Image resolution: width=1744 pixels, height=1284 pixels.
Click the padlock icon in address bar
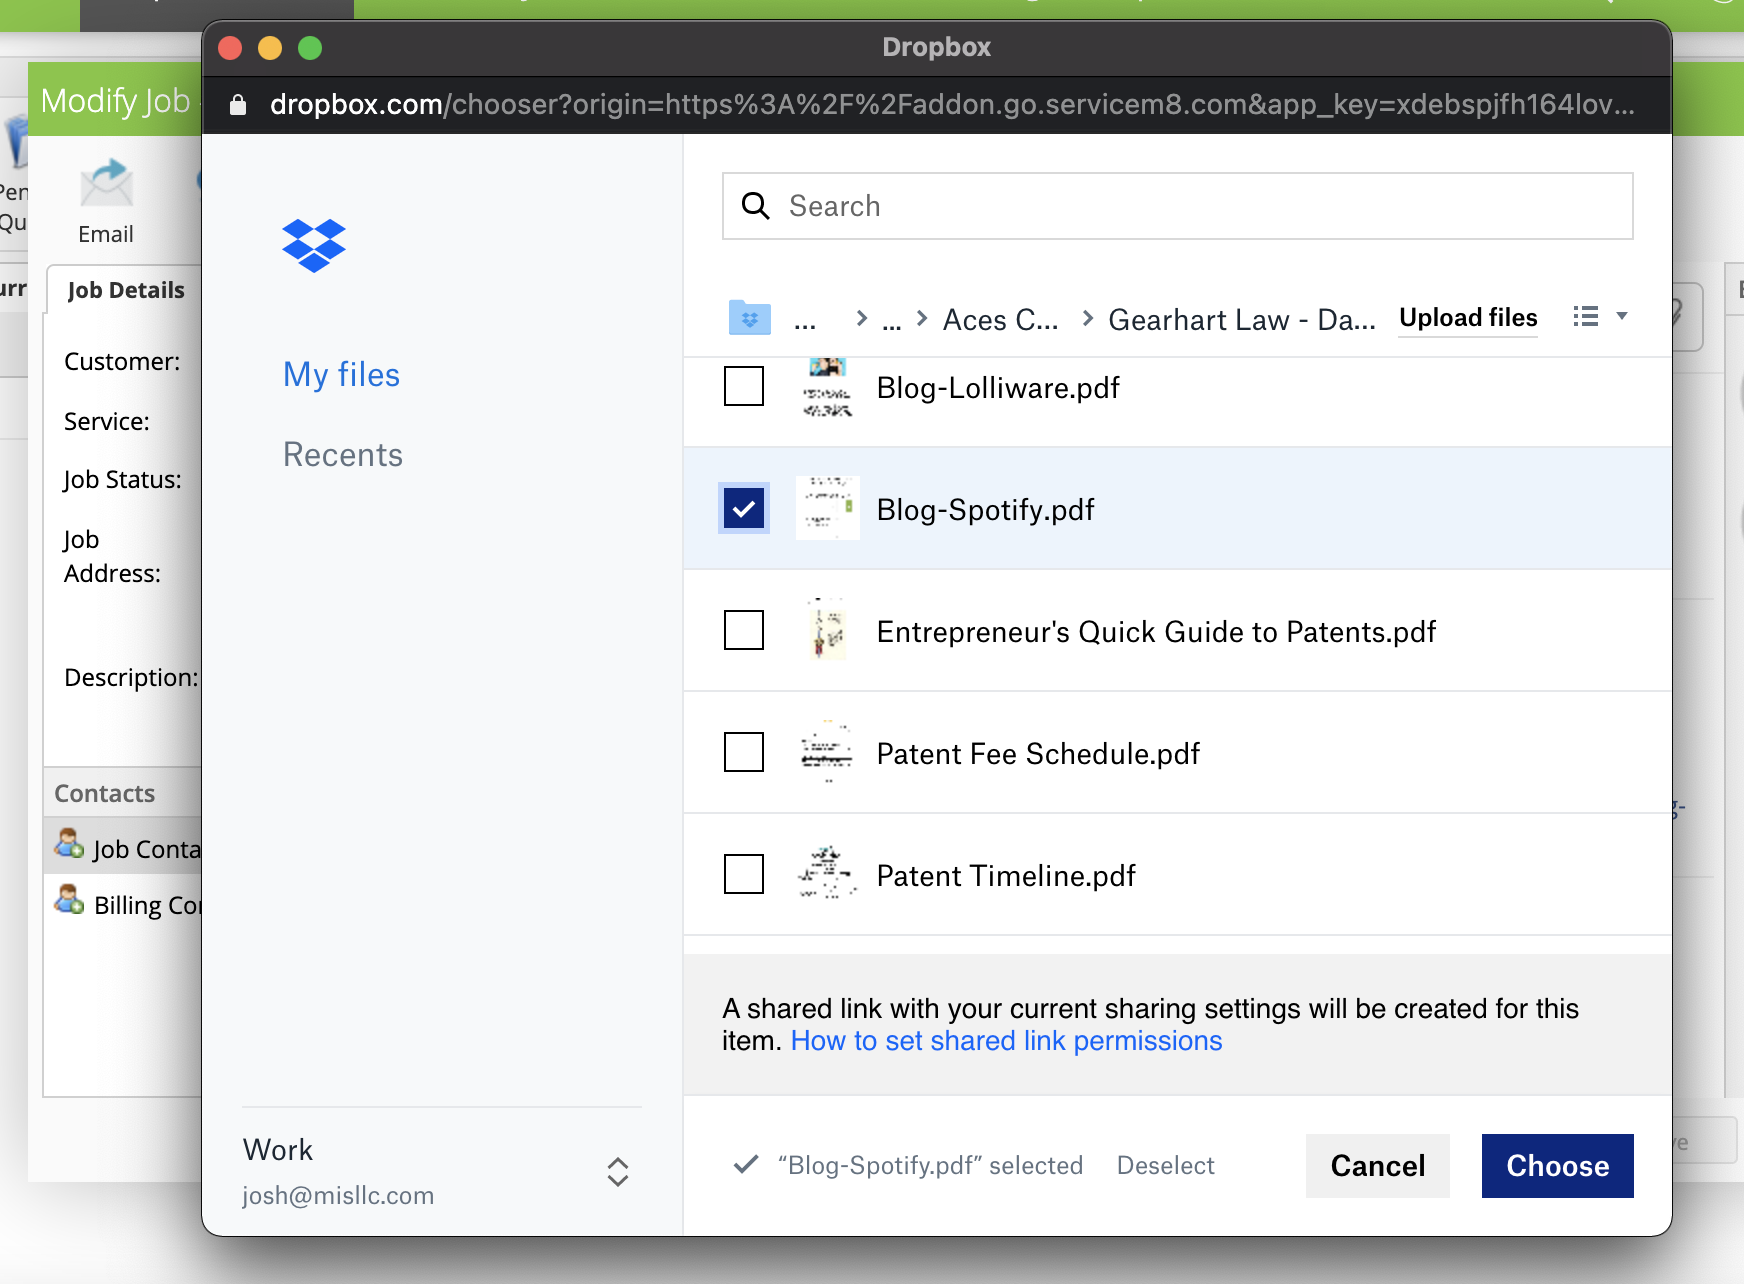click(x=238, y=105)
